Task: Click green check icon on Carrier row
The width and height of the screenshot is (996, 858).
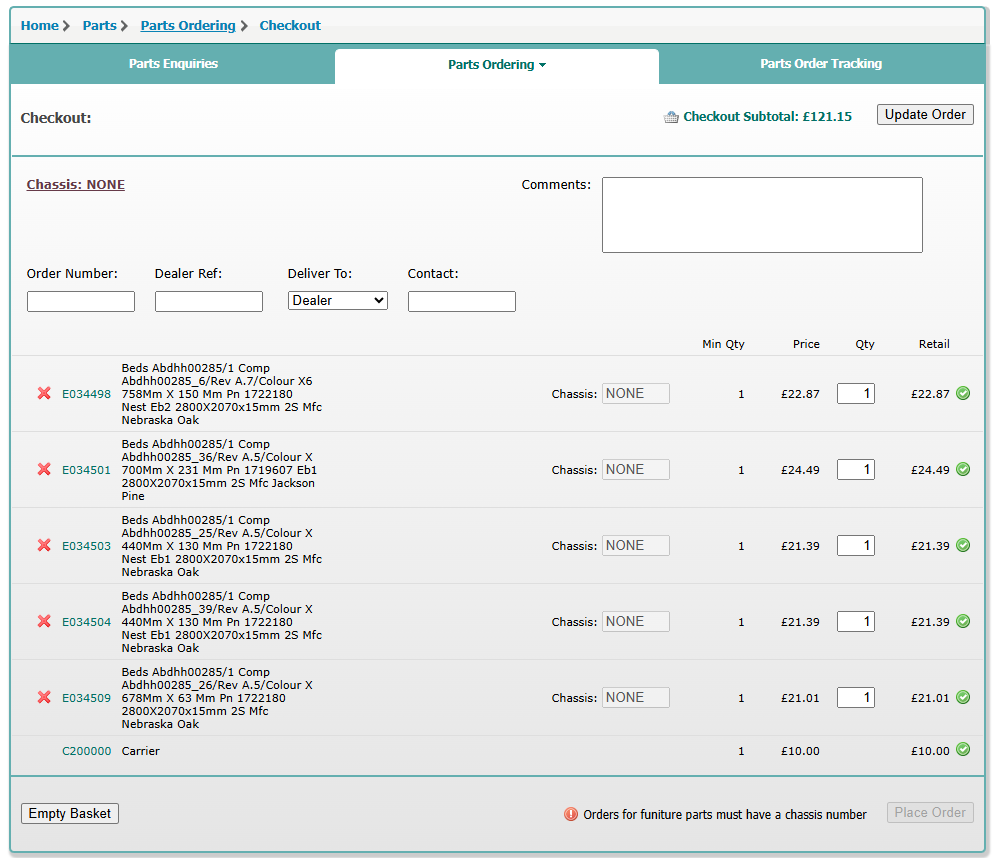Action: point(963,750)
